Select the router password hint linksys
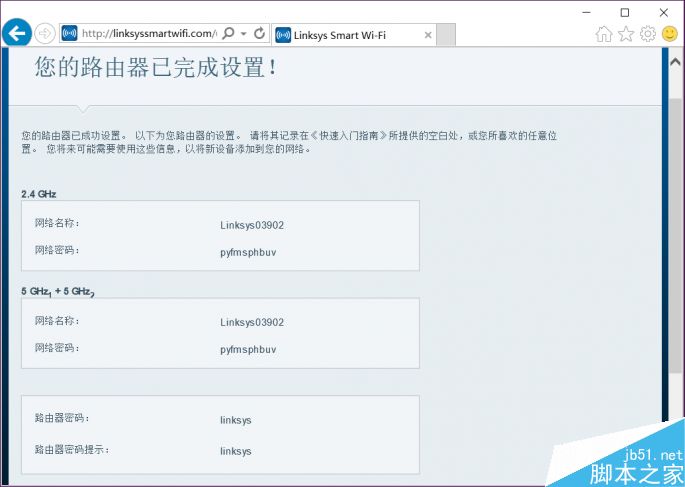Screen dimensions: 685x487 [x=236, y=451]
